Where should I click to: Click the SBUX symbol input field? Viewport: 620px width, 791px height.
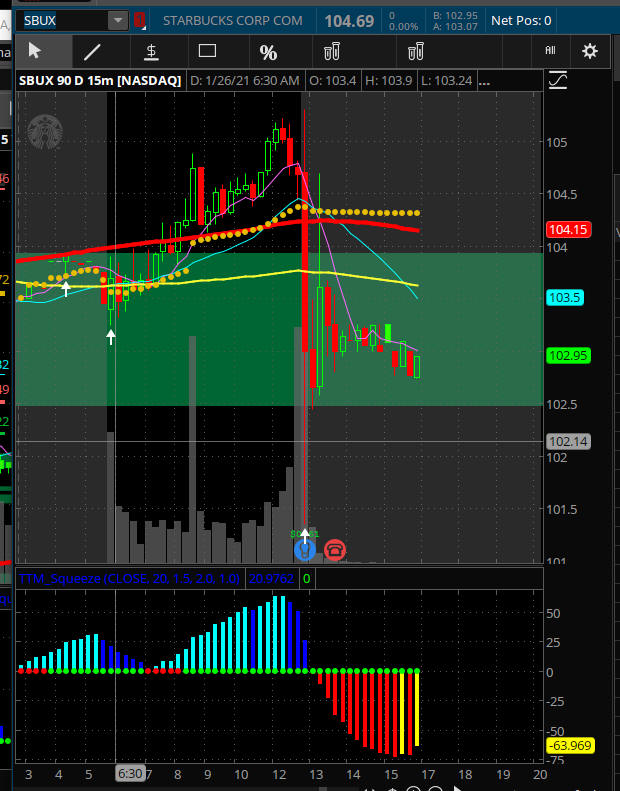click(x=60, y=20)
